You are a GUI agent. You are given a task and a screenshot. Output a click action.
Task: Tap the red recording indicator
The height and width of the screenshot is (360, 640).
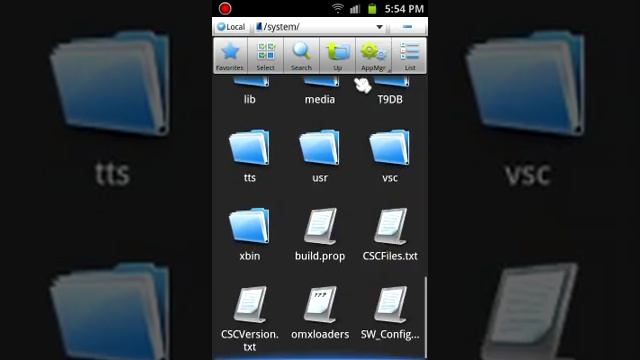(x=225, y=9)
